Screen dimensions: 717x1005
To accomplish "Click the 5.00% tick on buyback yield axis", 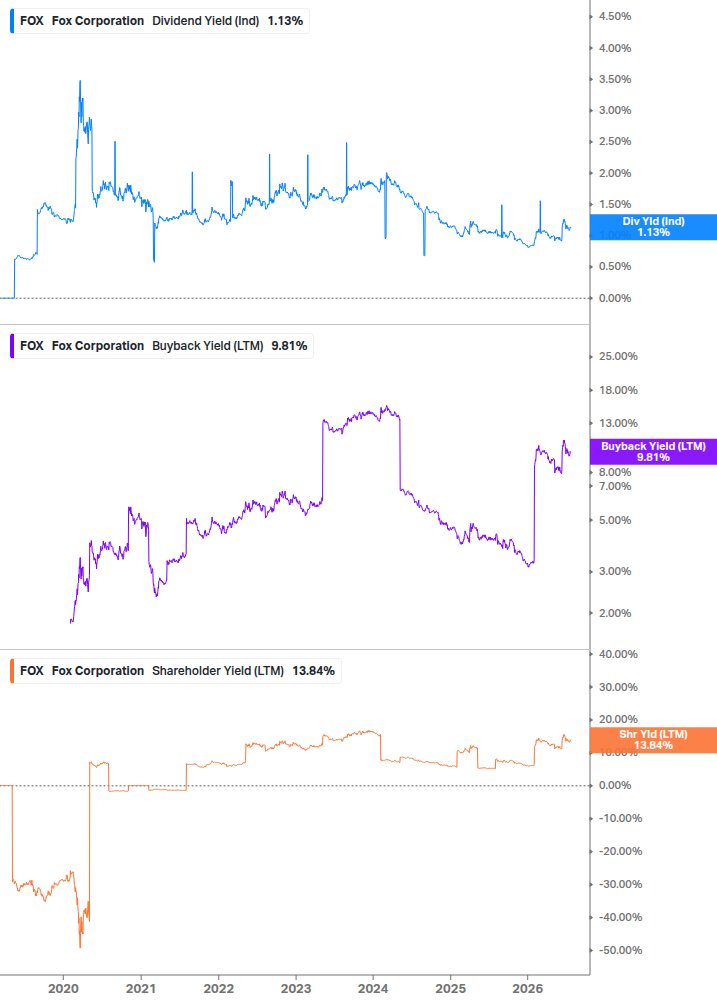I will (614, 520).
